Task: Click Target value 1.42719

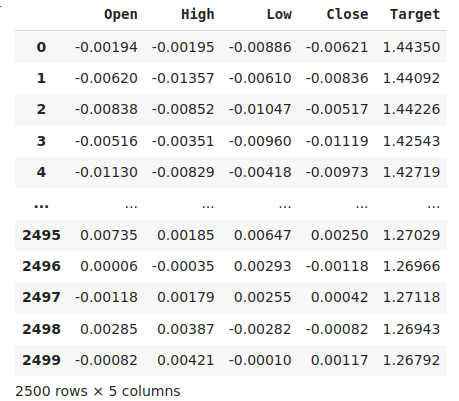Action: coord(411,172)
